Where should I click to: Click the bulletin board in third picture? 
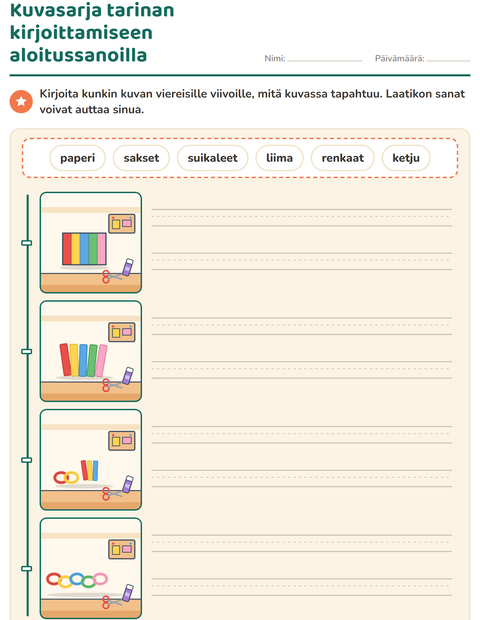click(122, 441)
